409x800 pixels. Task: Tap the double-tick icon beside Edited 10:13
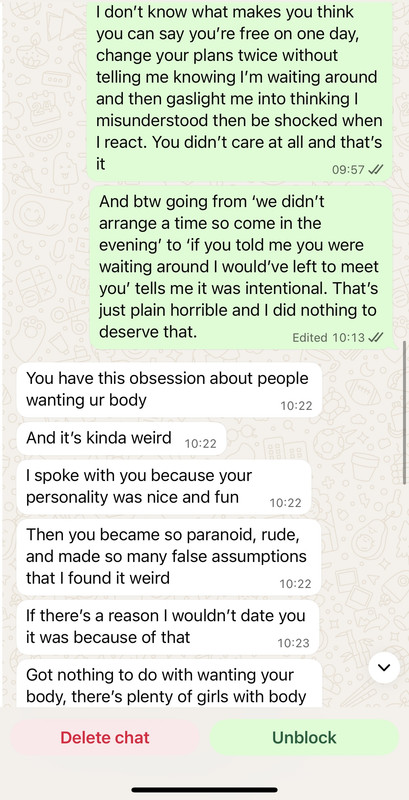click(x=375, y=337)
